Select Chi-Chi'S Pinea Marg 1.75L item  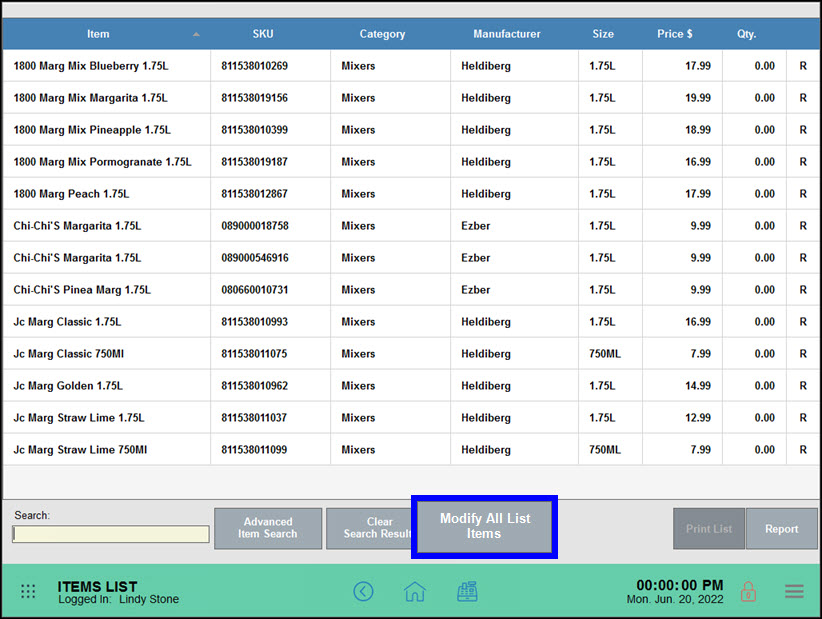[x=82, y=290]
